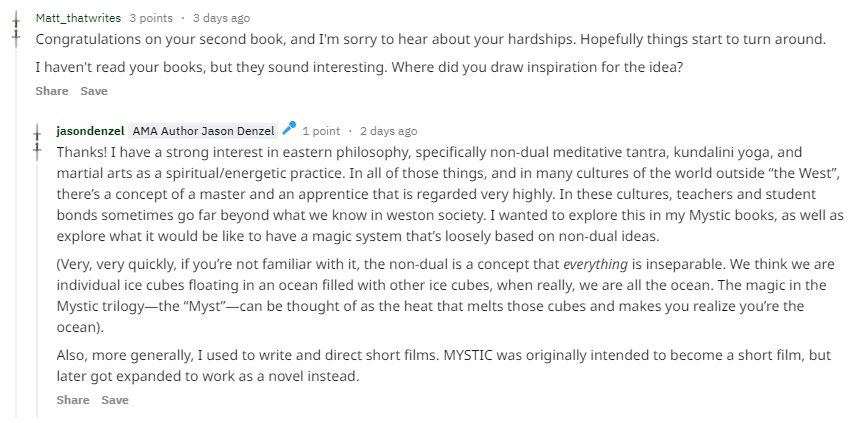Click the '1 point' score text
The image size is (854, 423).
321,131
